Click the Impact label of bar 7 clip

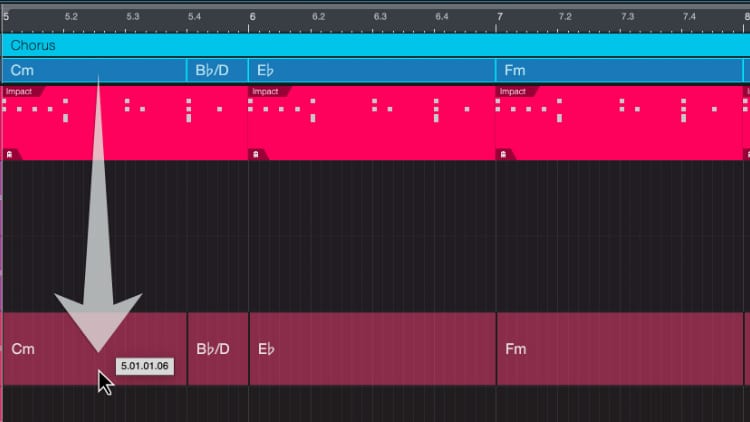tap(512, 91)
